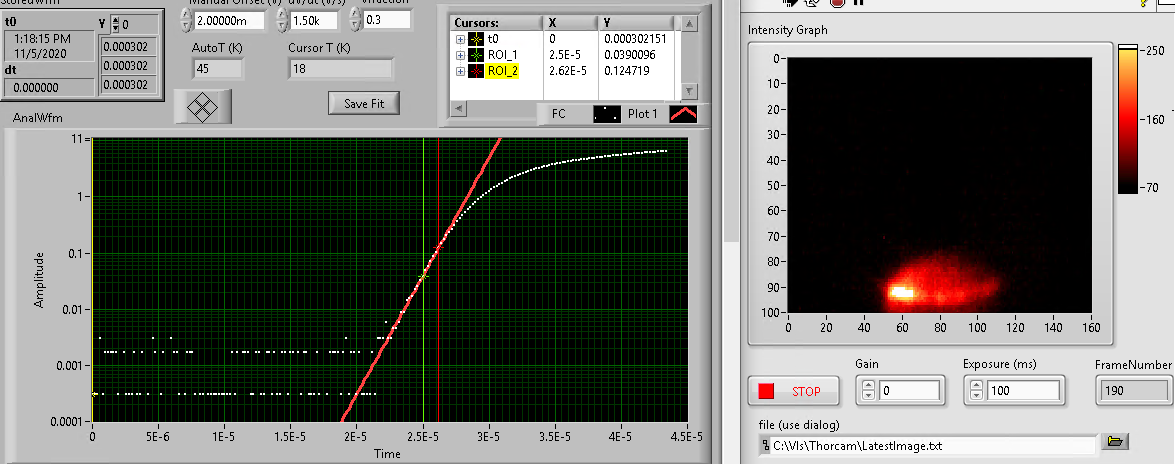The image size is (1175, 464).
Task: Open the file browse folder icon
Action: [x=1117, y=441]
